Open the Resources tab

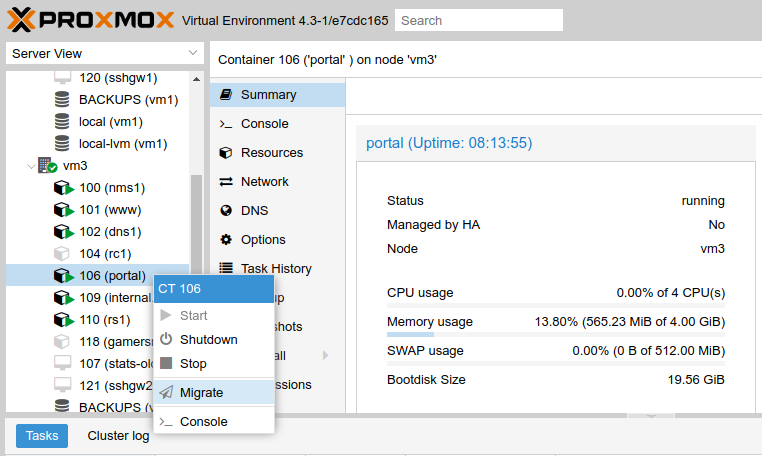pos(278,153)
